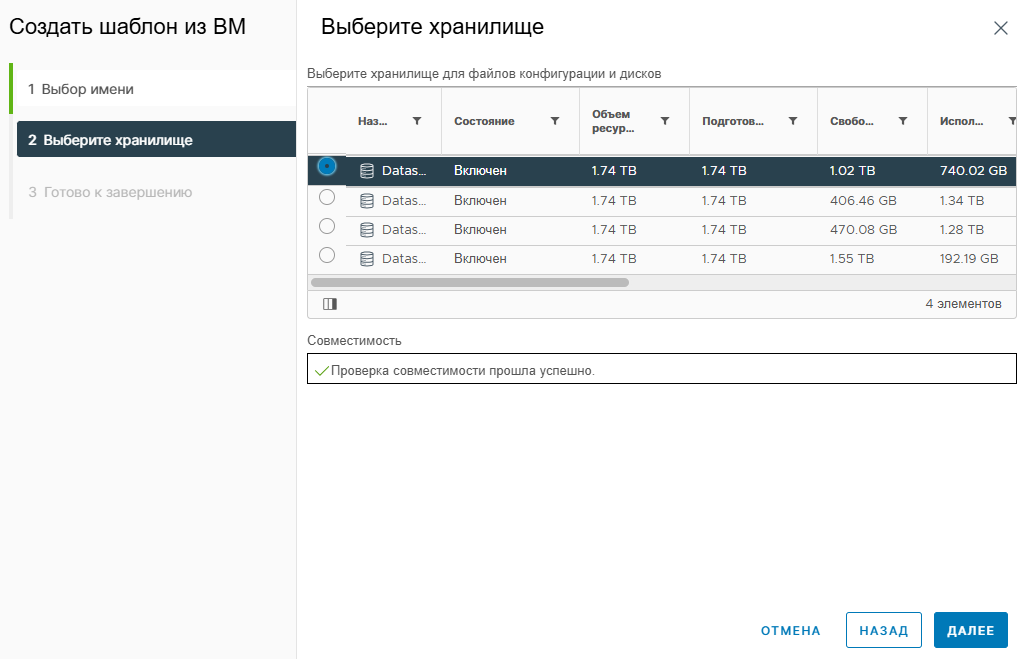Open the filter for the Использовано column
Image resolution: width=1024 pixels, height=659 pixels.
[1012, 121]
